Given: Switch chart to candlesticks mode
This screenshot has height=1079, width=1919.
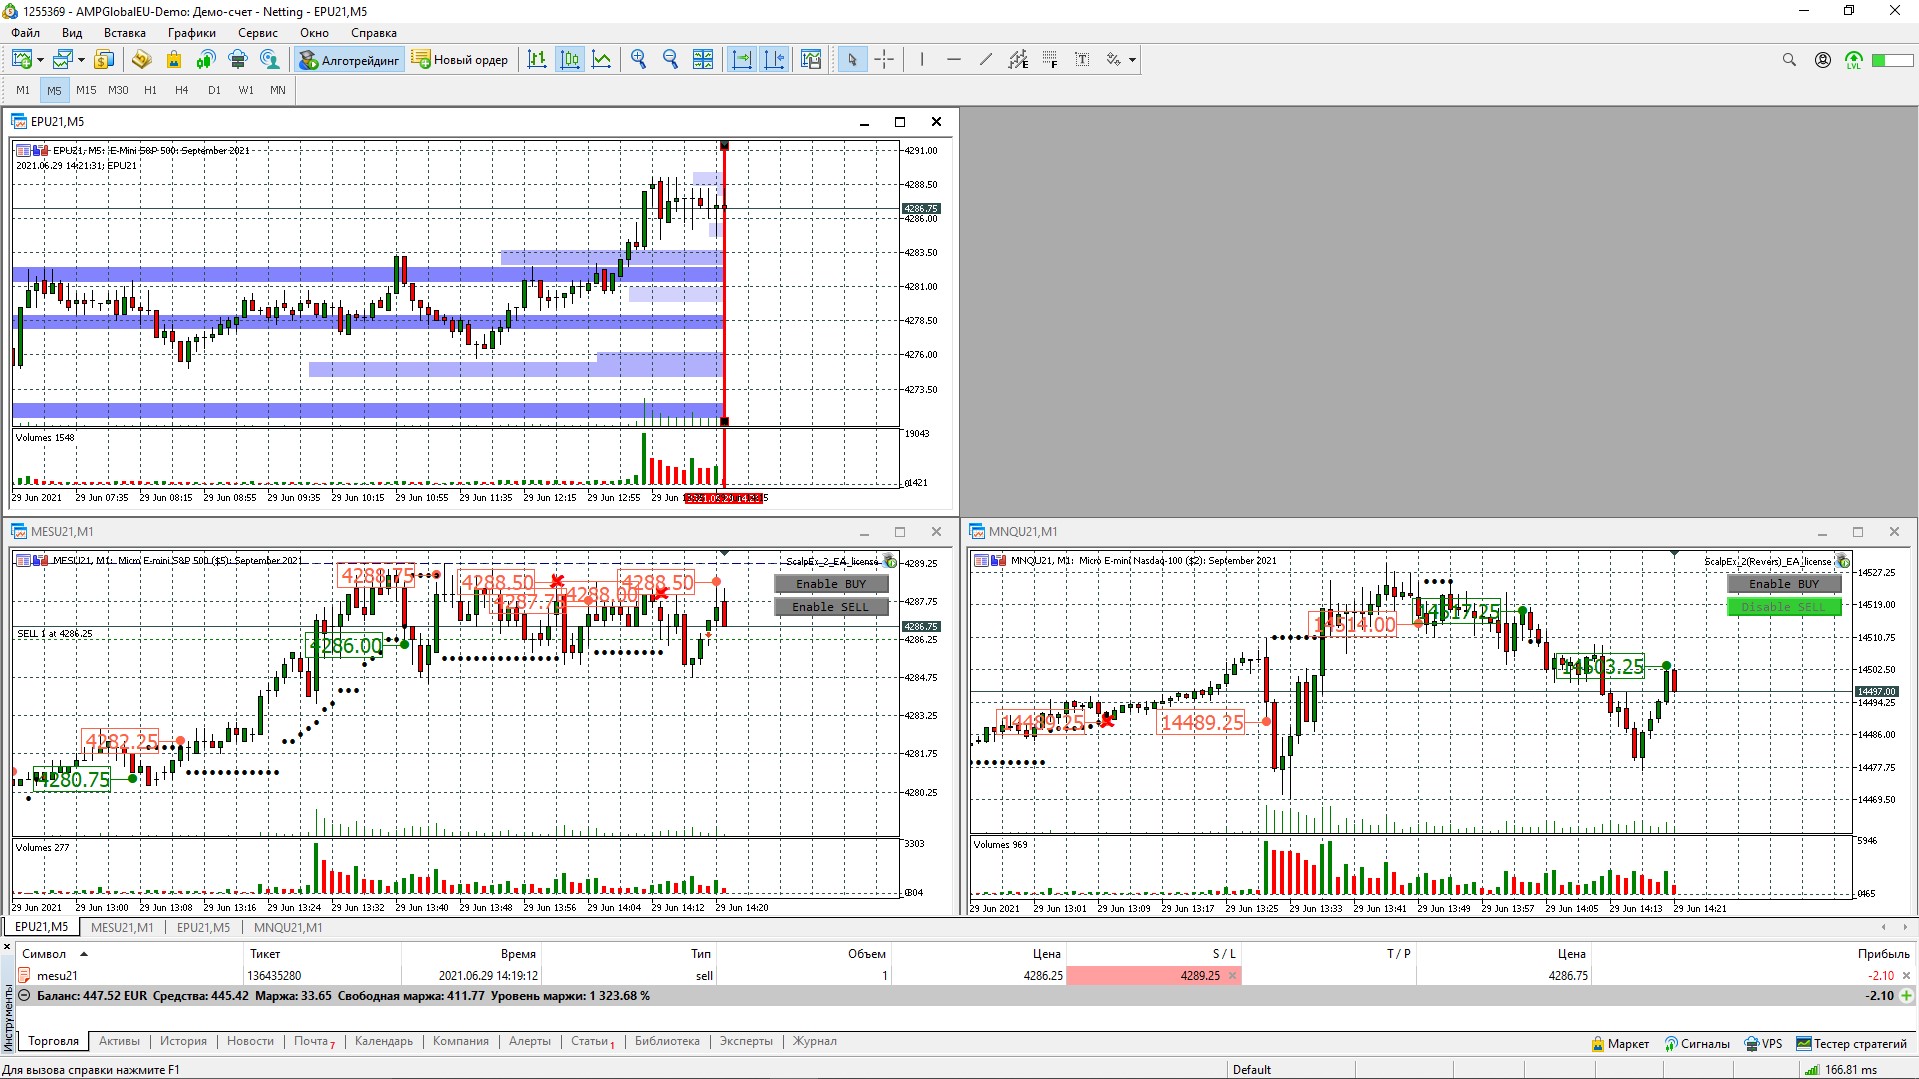Looking at the screenshot, I should pyautogui.click(x=570, y=60).
